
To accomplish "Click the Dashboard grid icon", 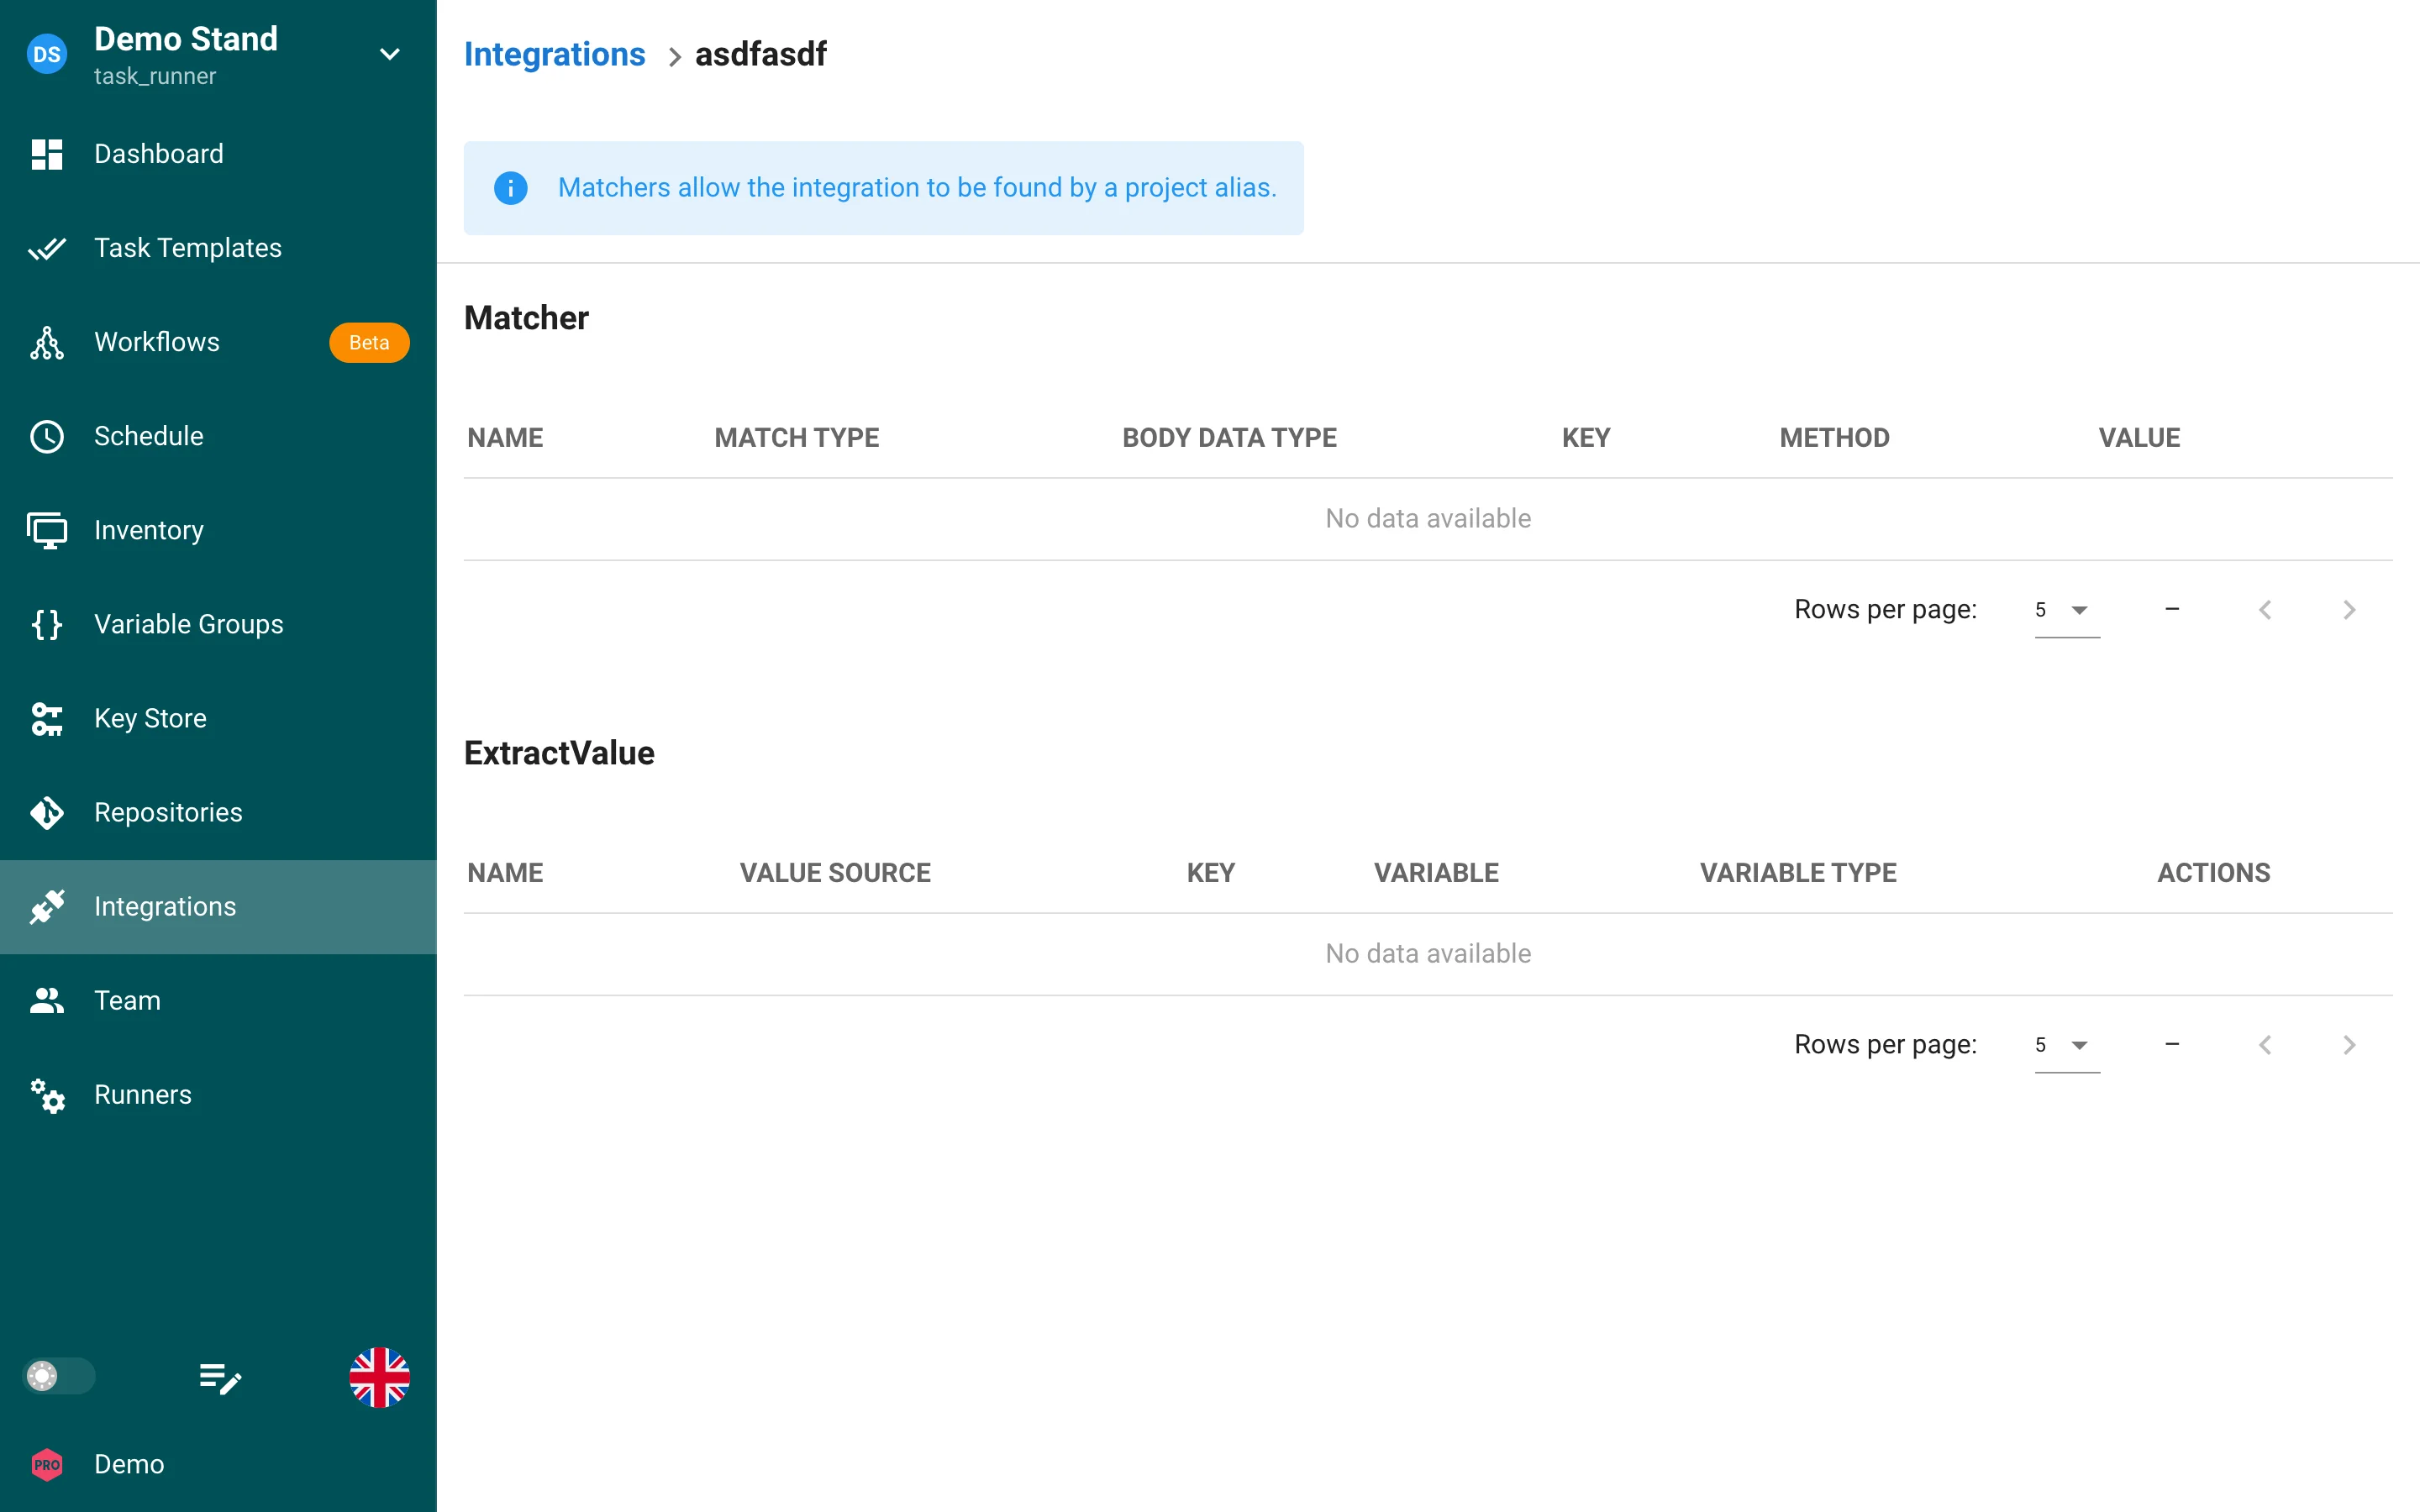I will 47,154.
